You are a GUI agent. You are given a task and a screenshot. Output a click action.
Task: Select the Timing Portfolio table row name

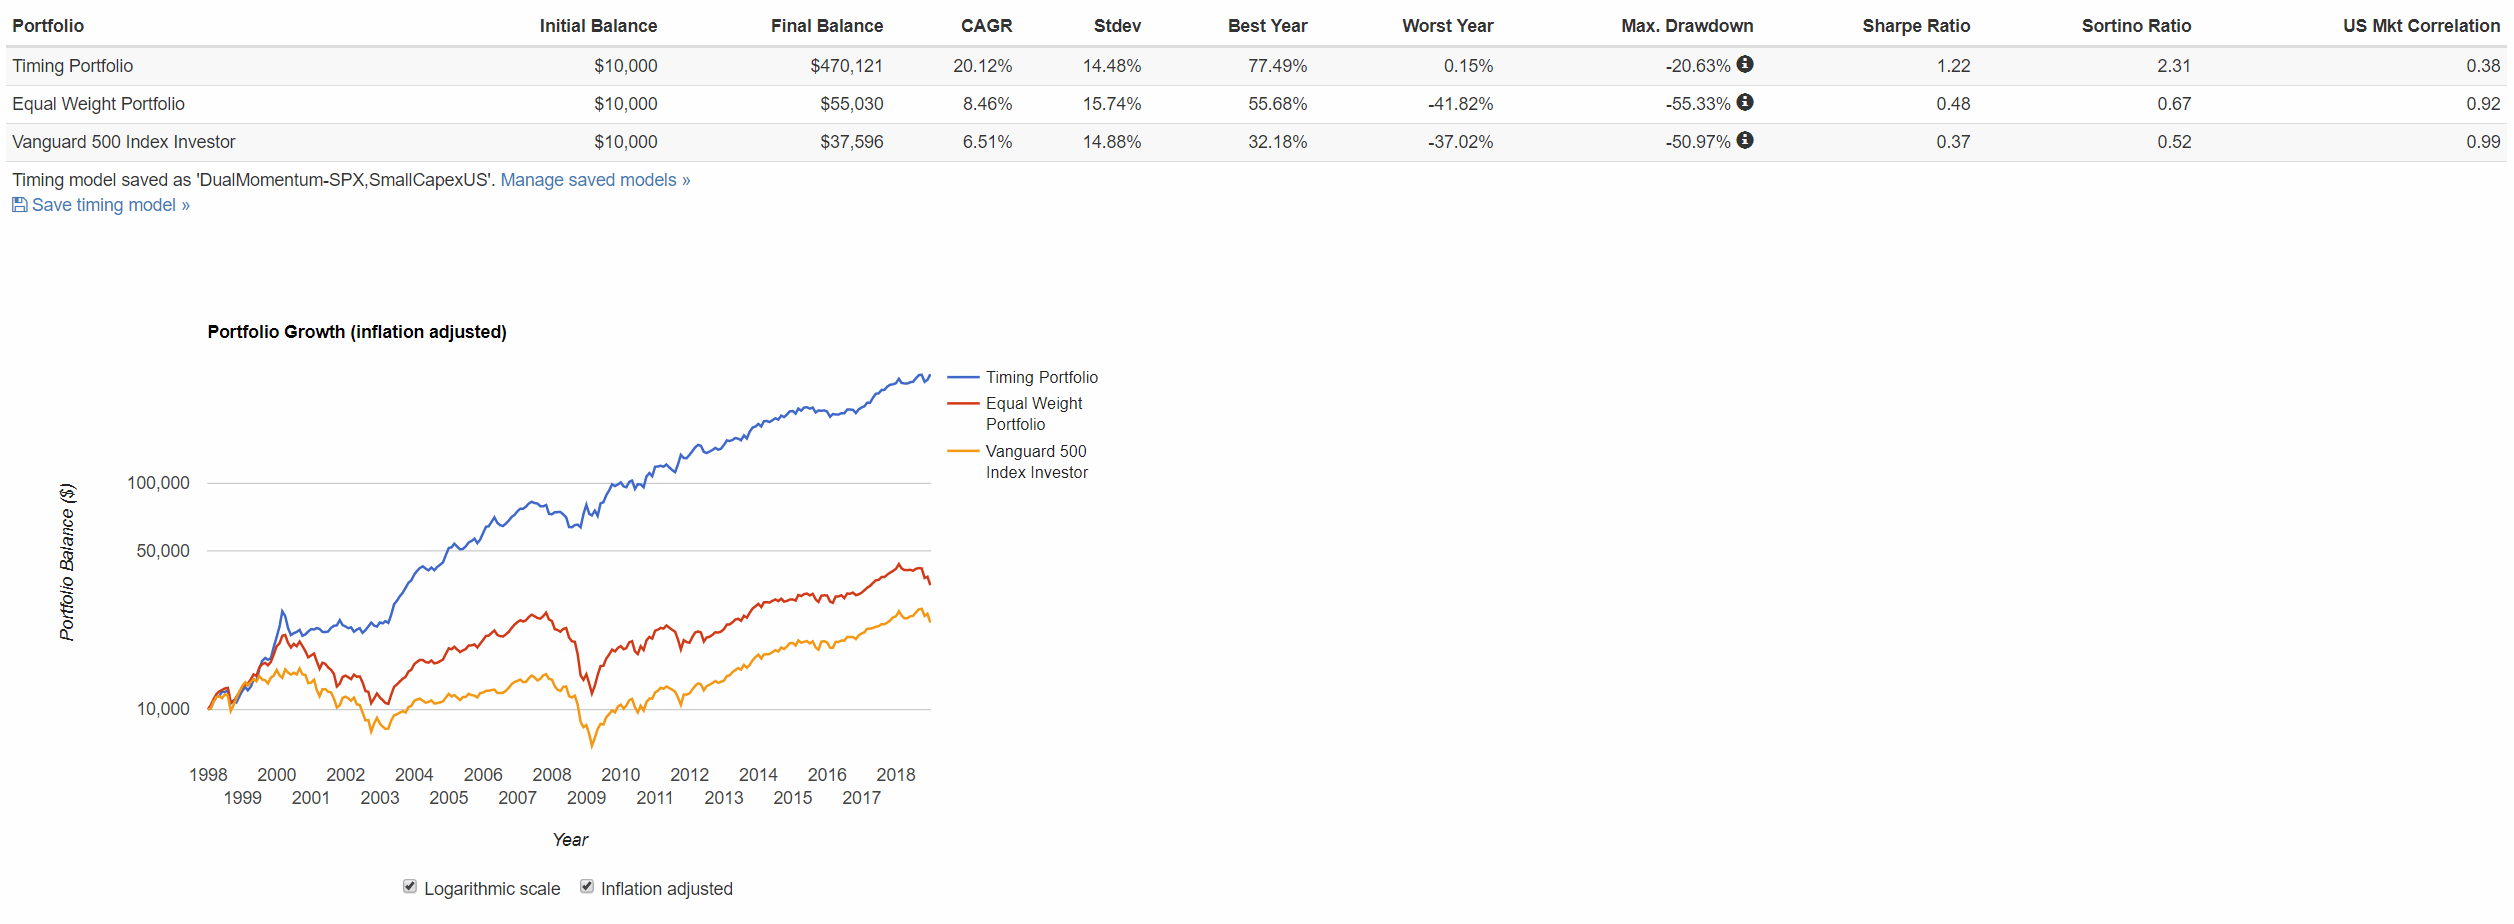pos(72,66)
